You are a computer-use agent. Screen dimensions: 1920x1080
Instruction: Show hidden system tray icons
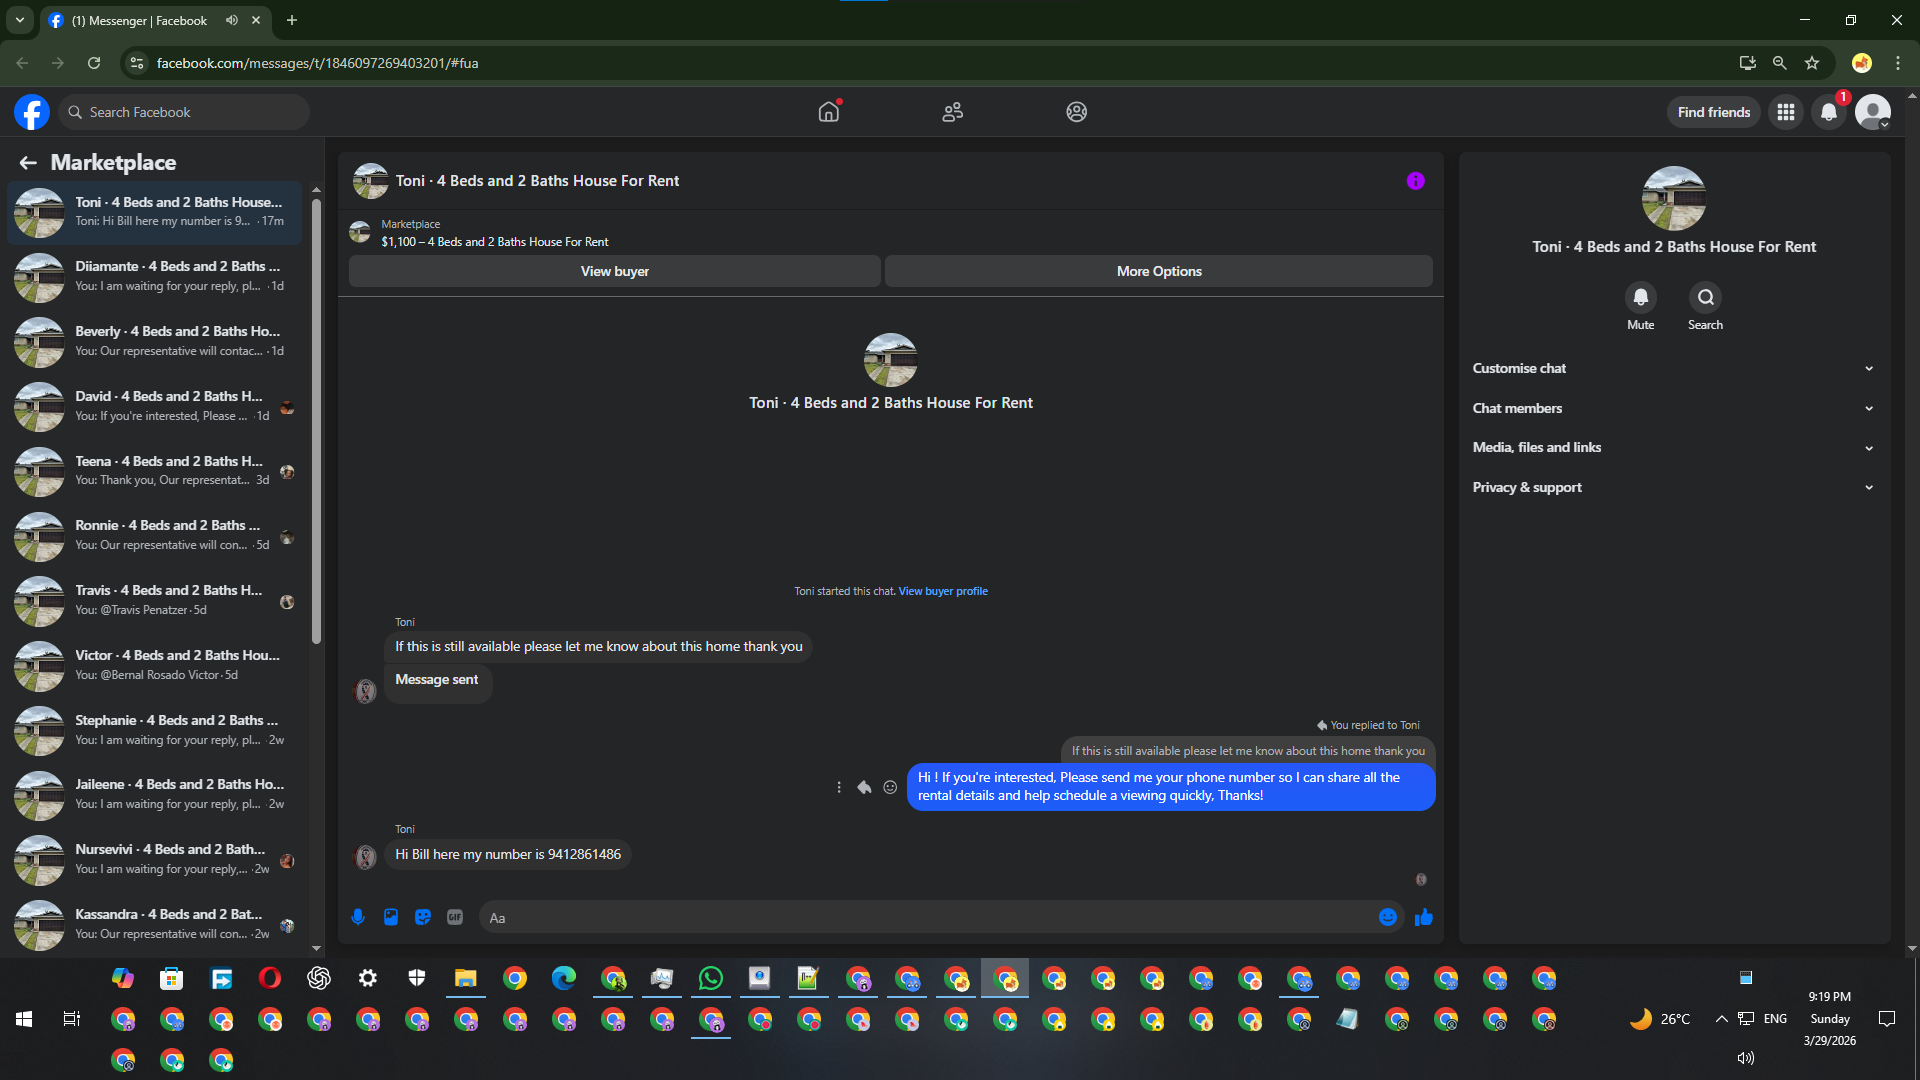pyautogui.click(x=1721, y=1019)
